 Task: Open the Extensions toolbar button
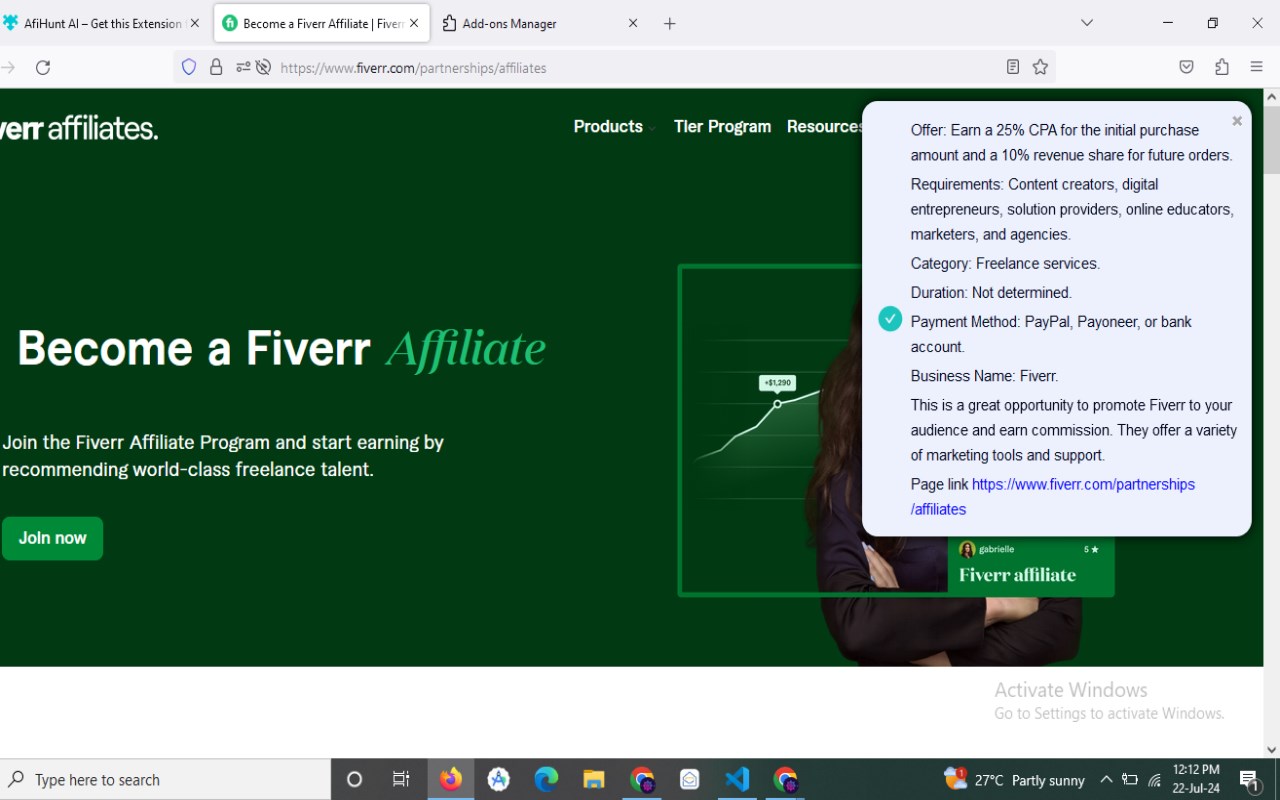tap(1222, 67)
